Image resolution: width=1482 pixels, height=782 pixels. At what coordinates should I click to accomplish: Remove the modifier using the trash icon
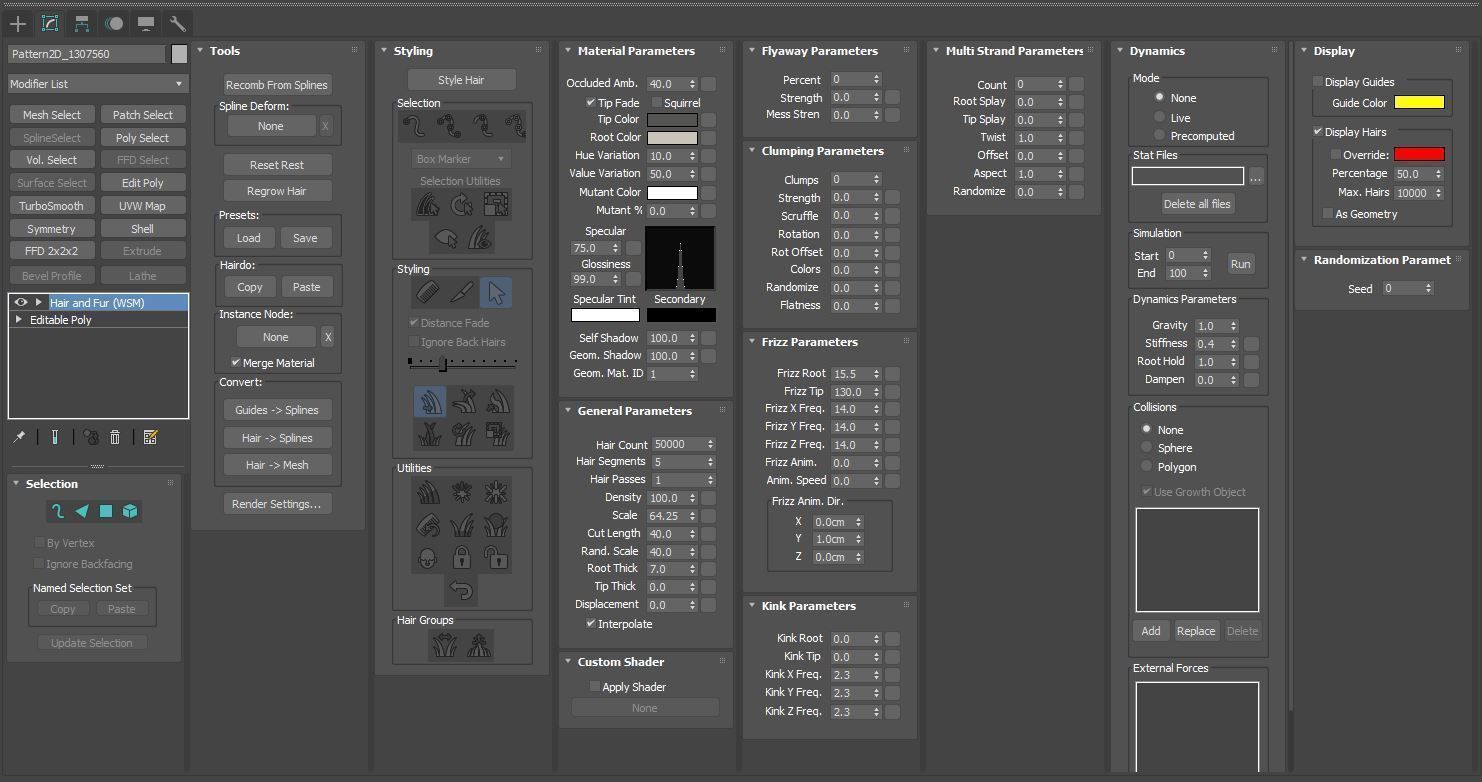115,437
